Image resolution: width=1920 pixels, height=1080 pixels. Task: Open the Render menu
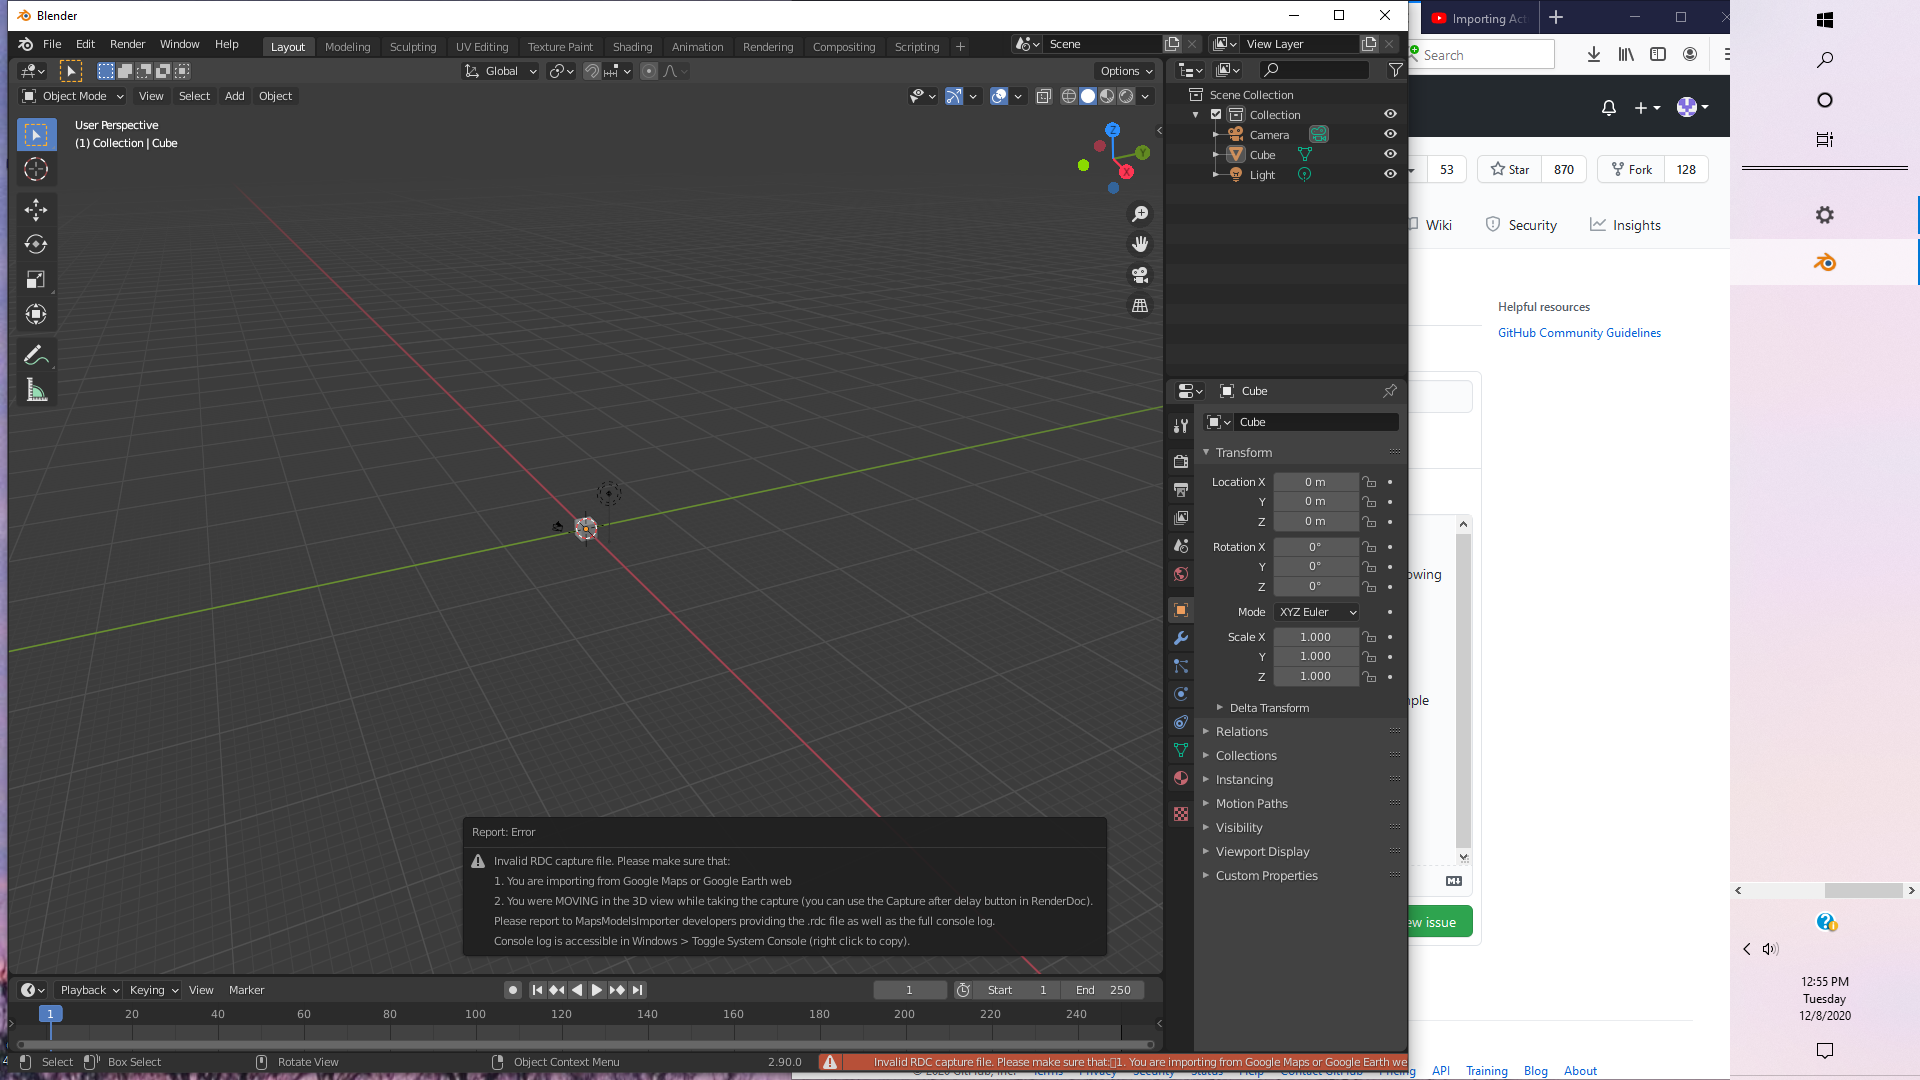(127, 44)
